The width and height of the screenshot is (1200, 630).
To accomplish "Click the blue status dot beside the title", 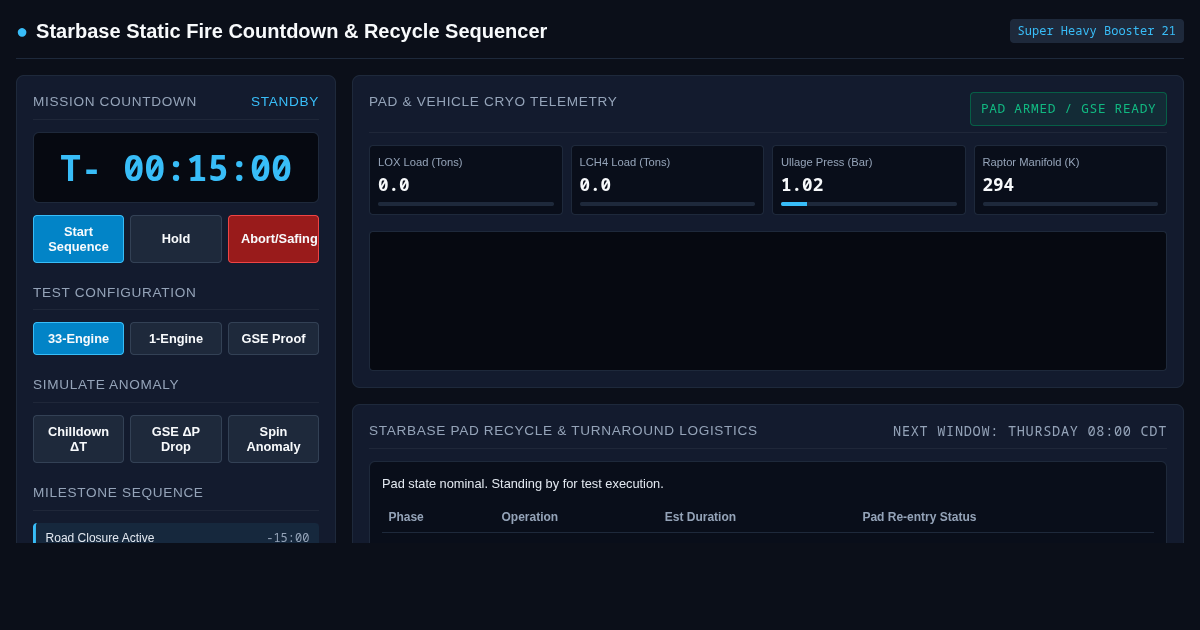I will tap(22, 32).
